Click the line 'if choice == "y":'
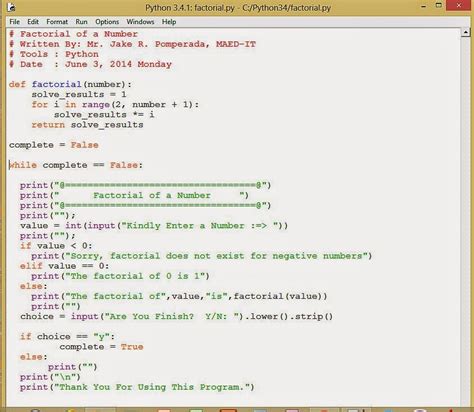Viewport: 474px width, 412px height. [67, 337]
